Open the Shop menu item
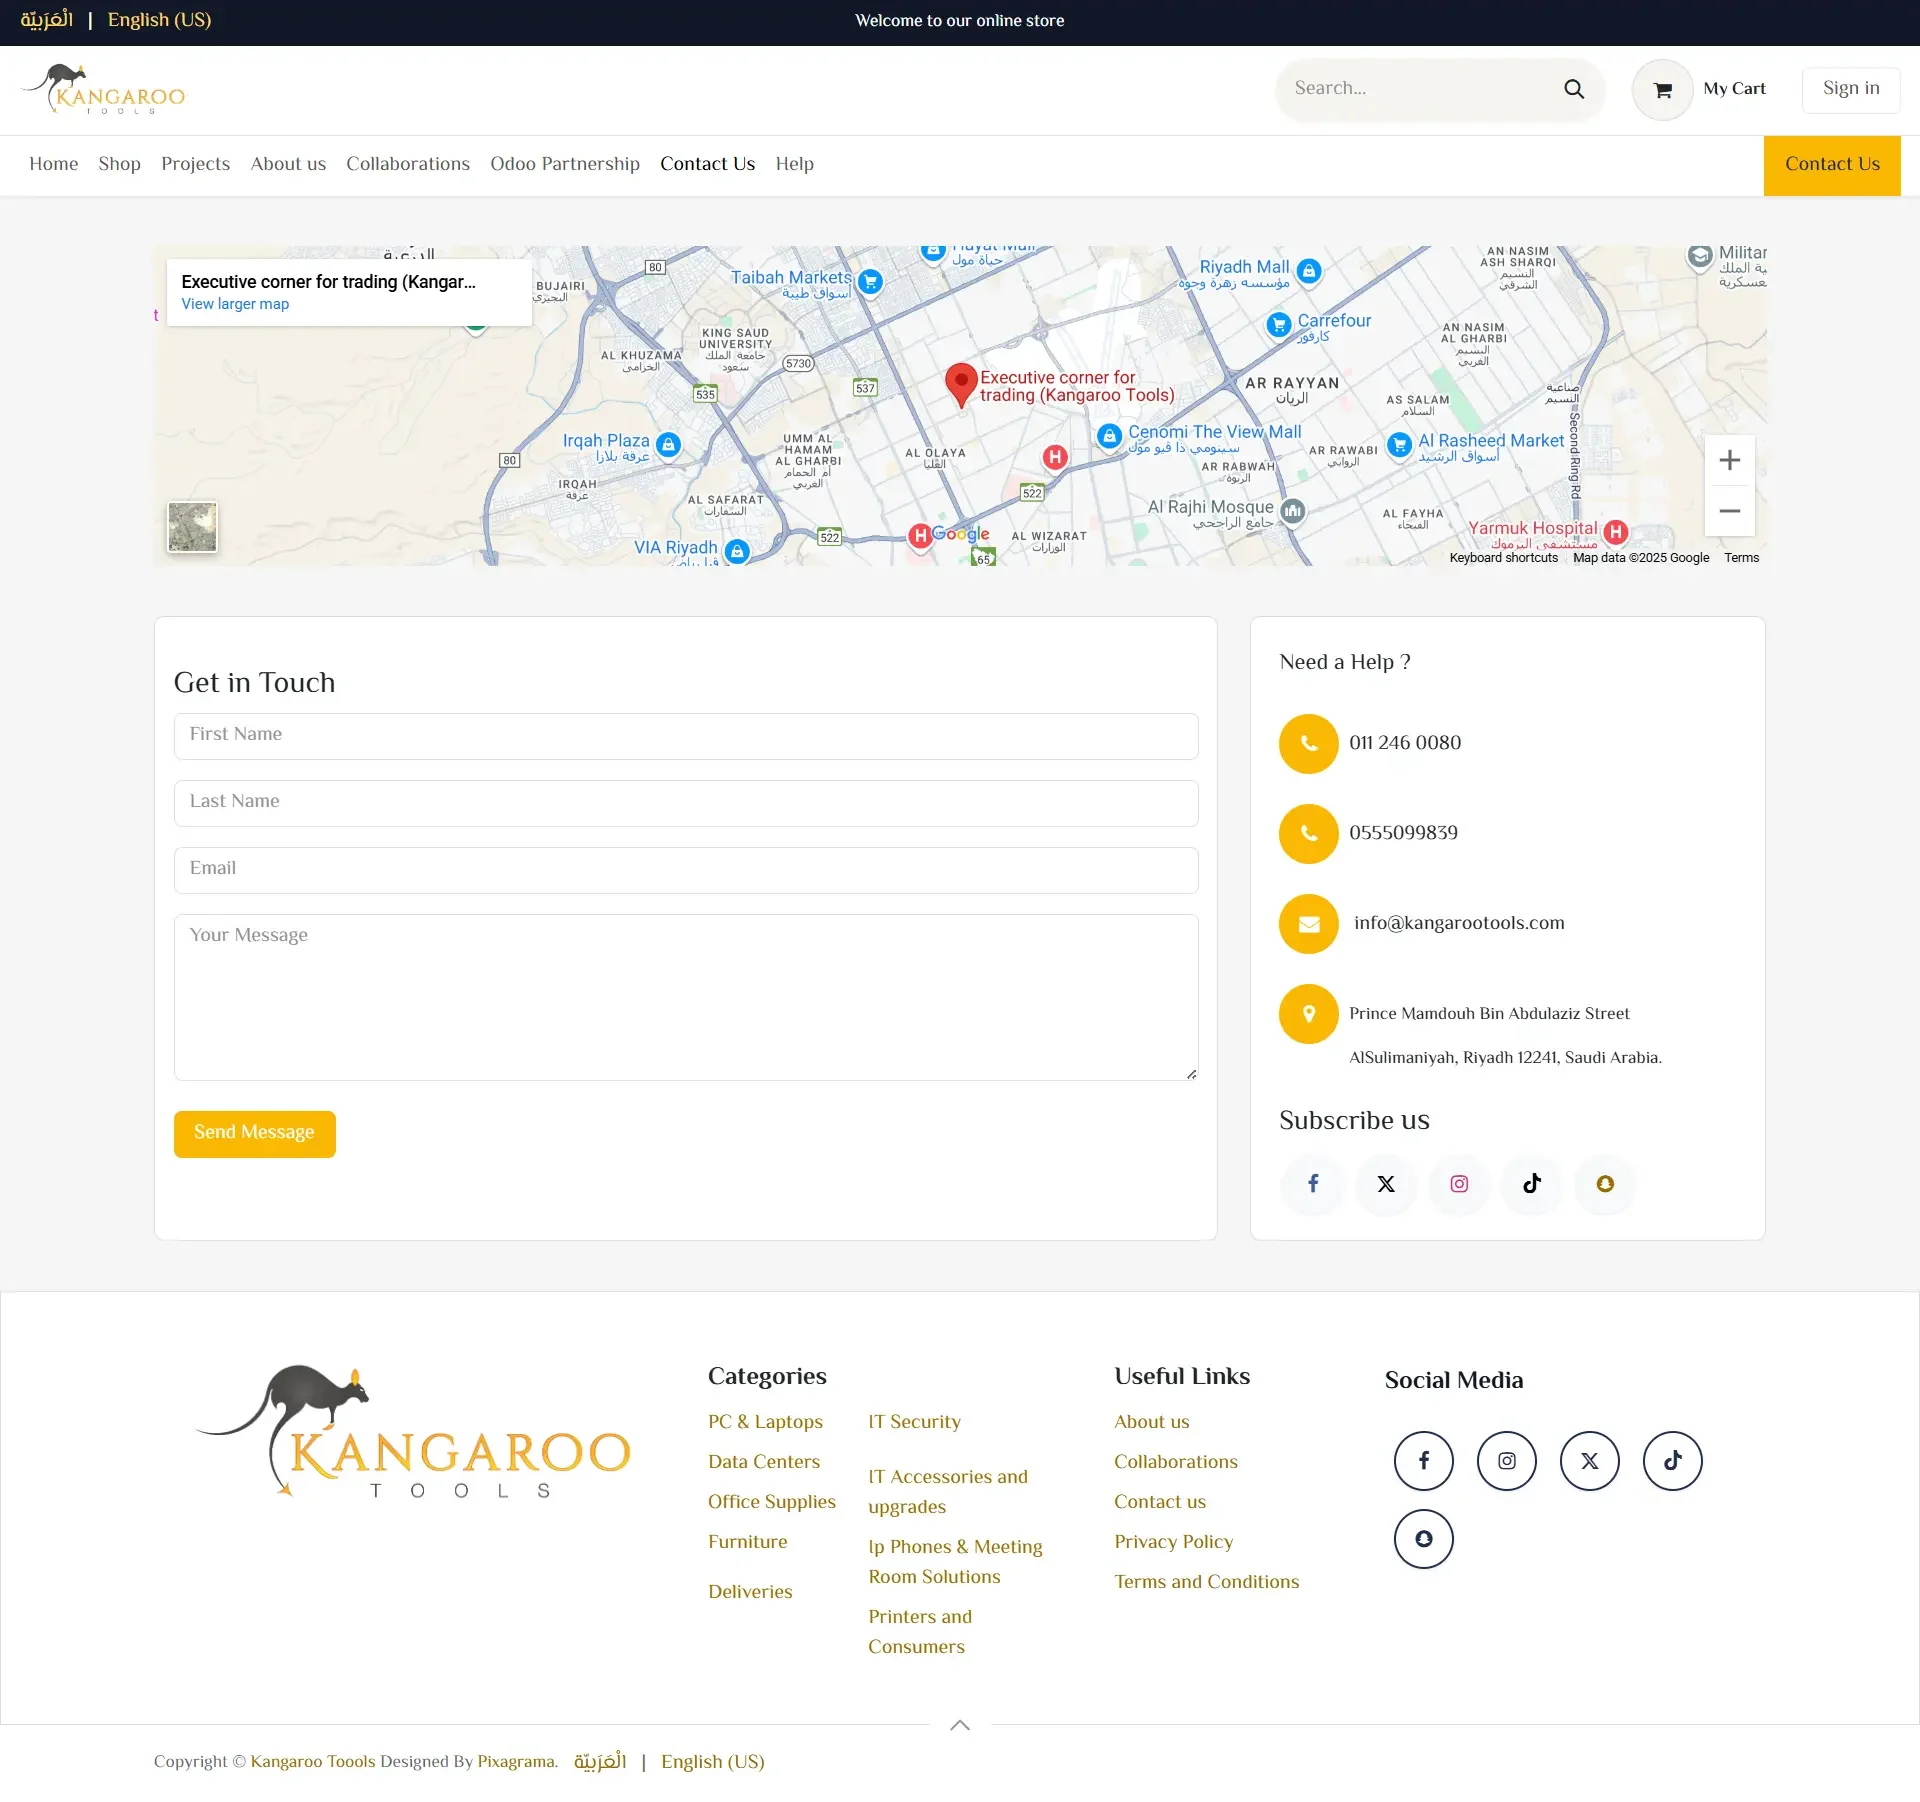The height and width of the screenshot is (1802, 1920). [x=119, y=164]
